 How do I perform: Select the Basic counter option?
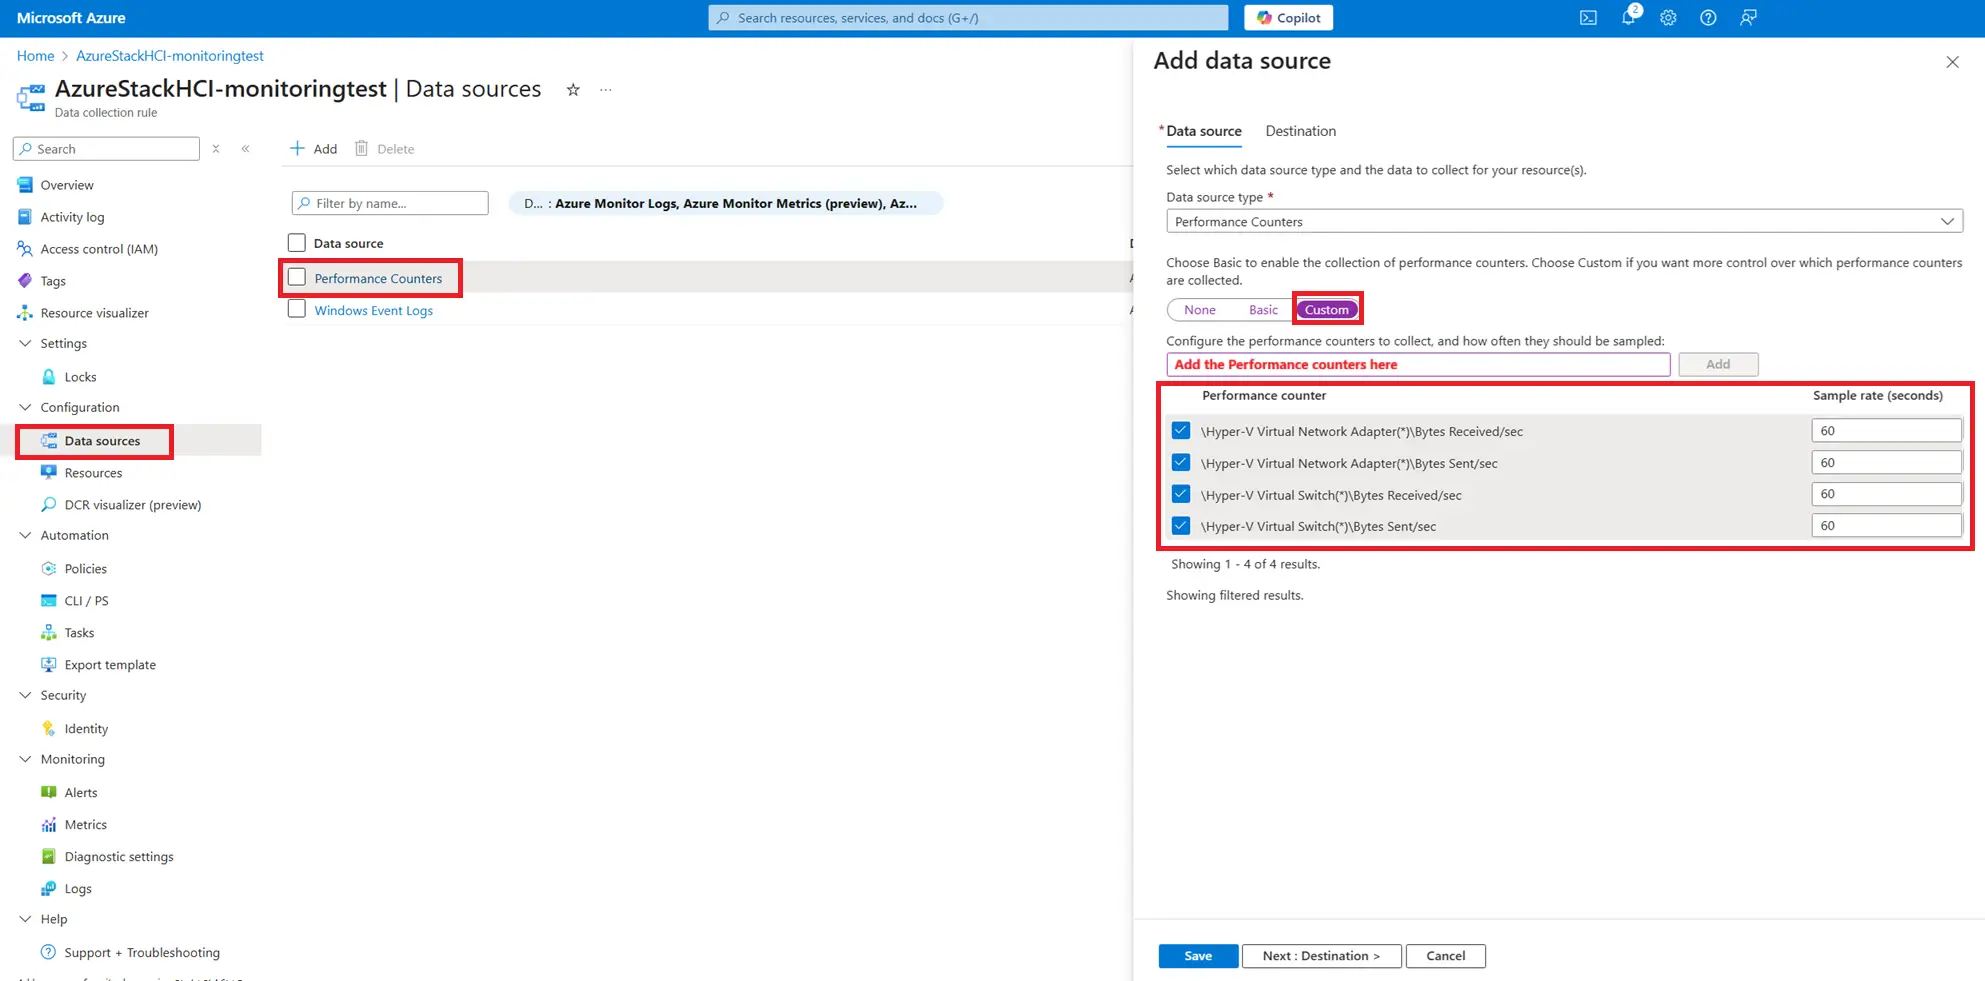click(1262, 310)
